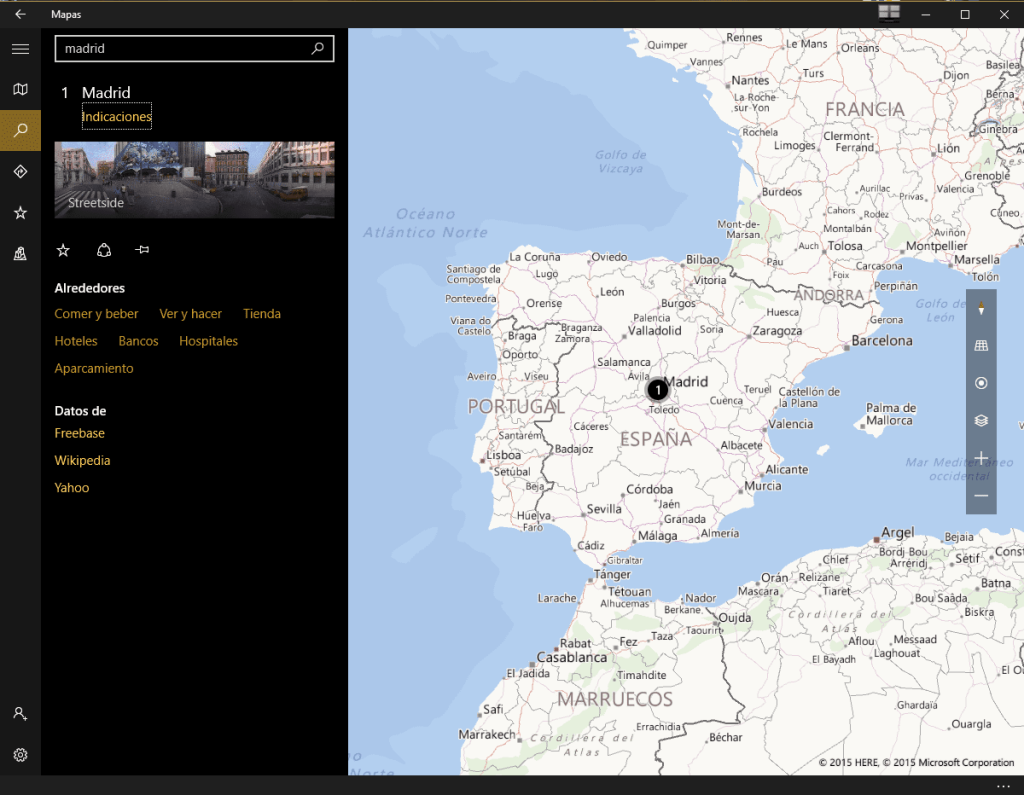The image size is (1024, 795).
Task: Click Murcia label on the map
Action: pos(763,486)
